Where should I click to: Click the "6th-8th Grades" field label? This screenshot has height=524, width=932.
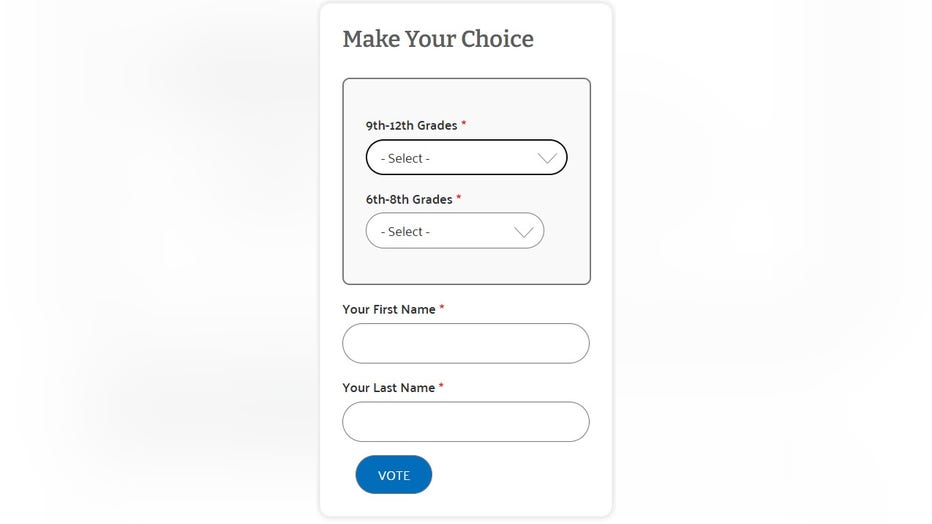408,199
